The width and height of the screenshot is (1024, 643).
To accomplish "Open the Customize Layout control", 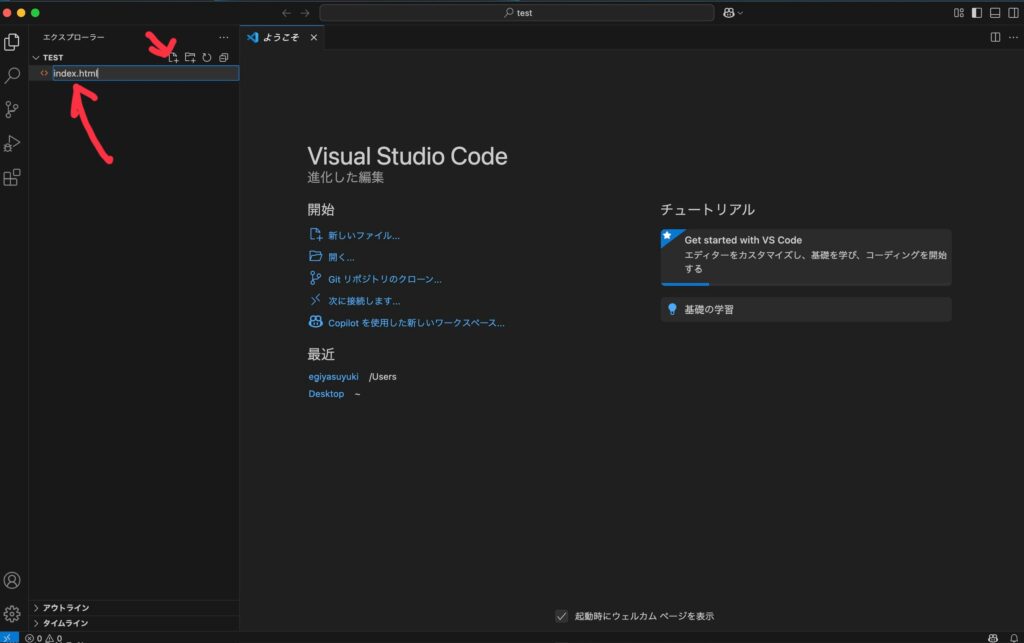I will click(959, 13).
